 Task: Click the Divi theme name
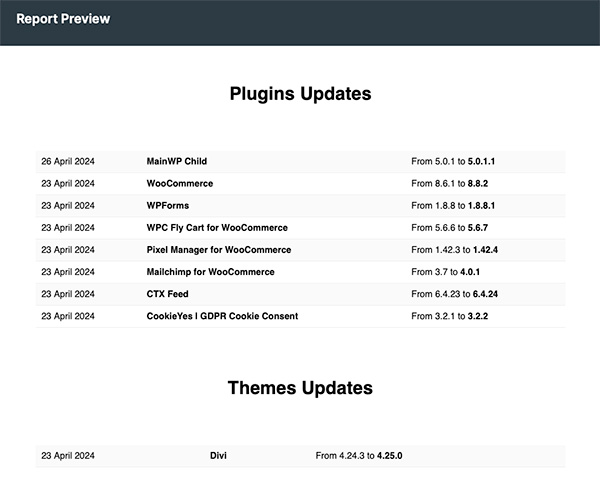218,456
